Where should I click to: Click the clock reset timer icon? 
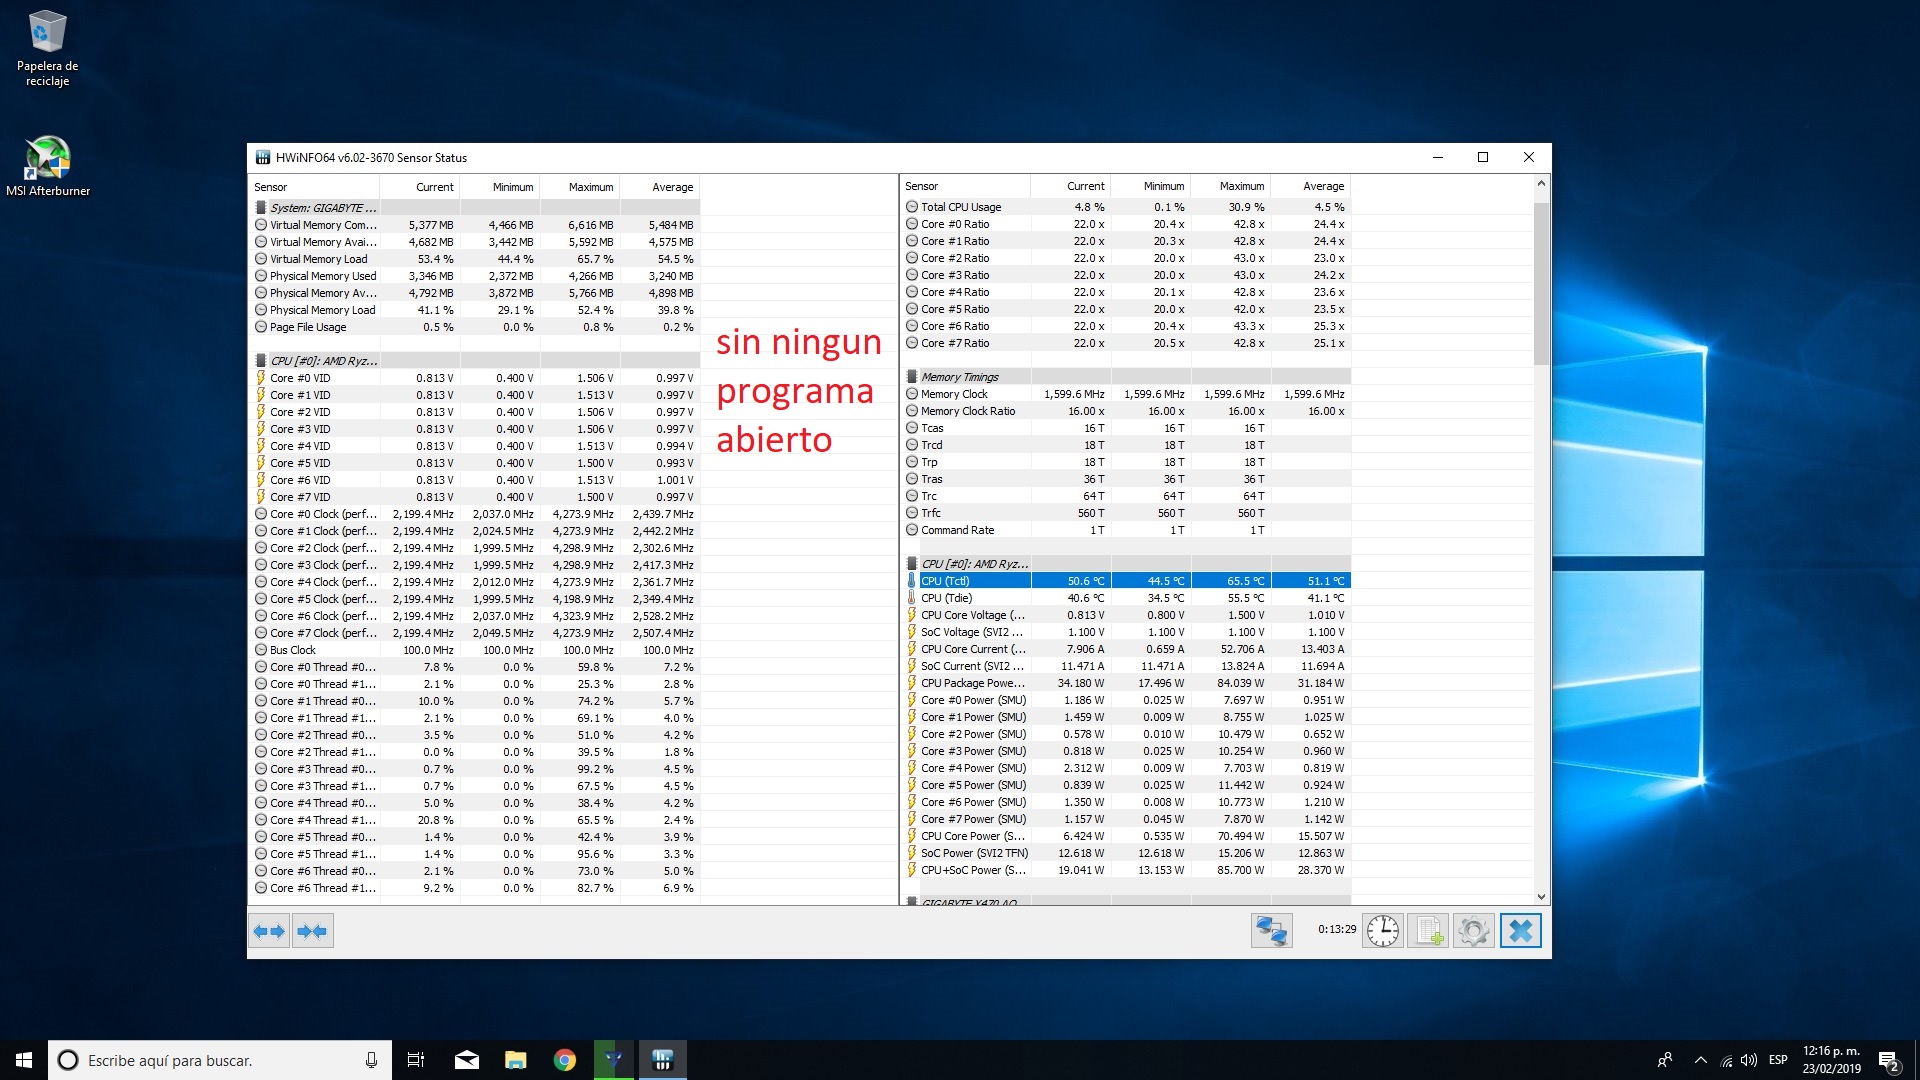click(1383, 931)
